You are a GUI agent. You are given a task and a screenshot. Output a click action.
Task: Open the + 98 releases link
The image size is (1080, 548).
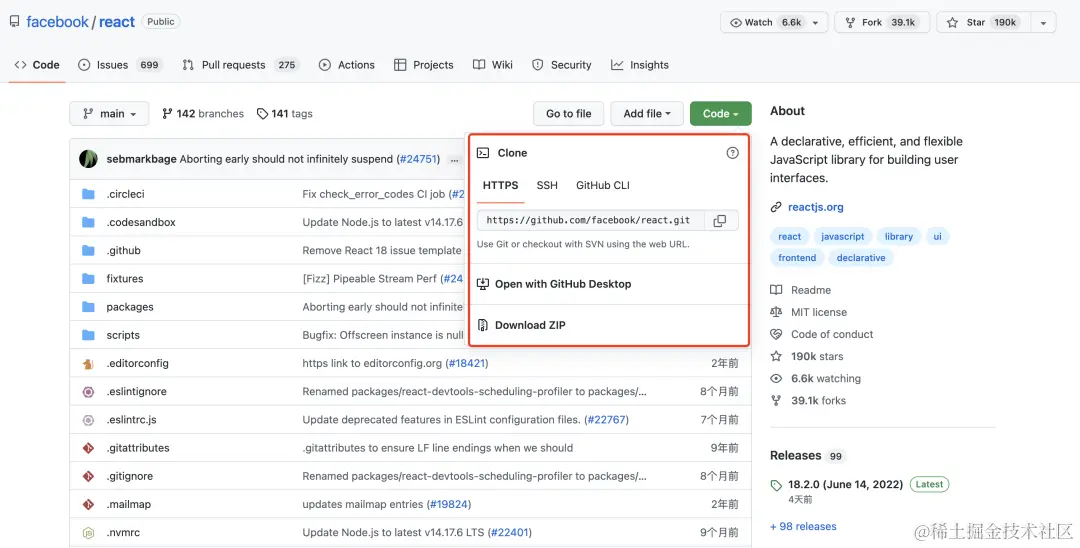point(803,527)
